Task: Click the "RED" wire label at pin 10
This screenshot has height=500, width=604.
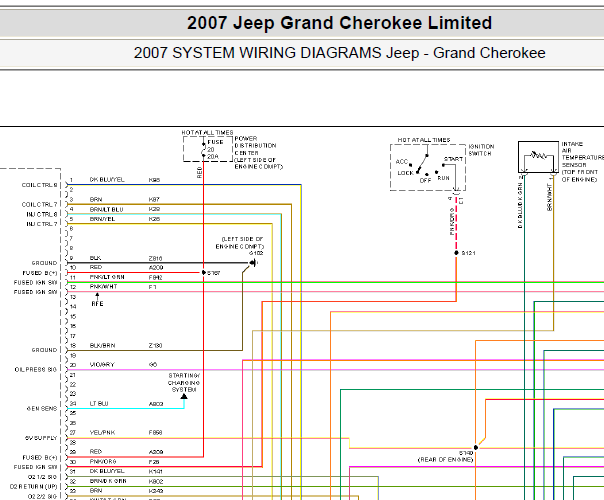Action: point(96,267)
